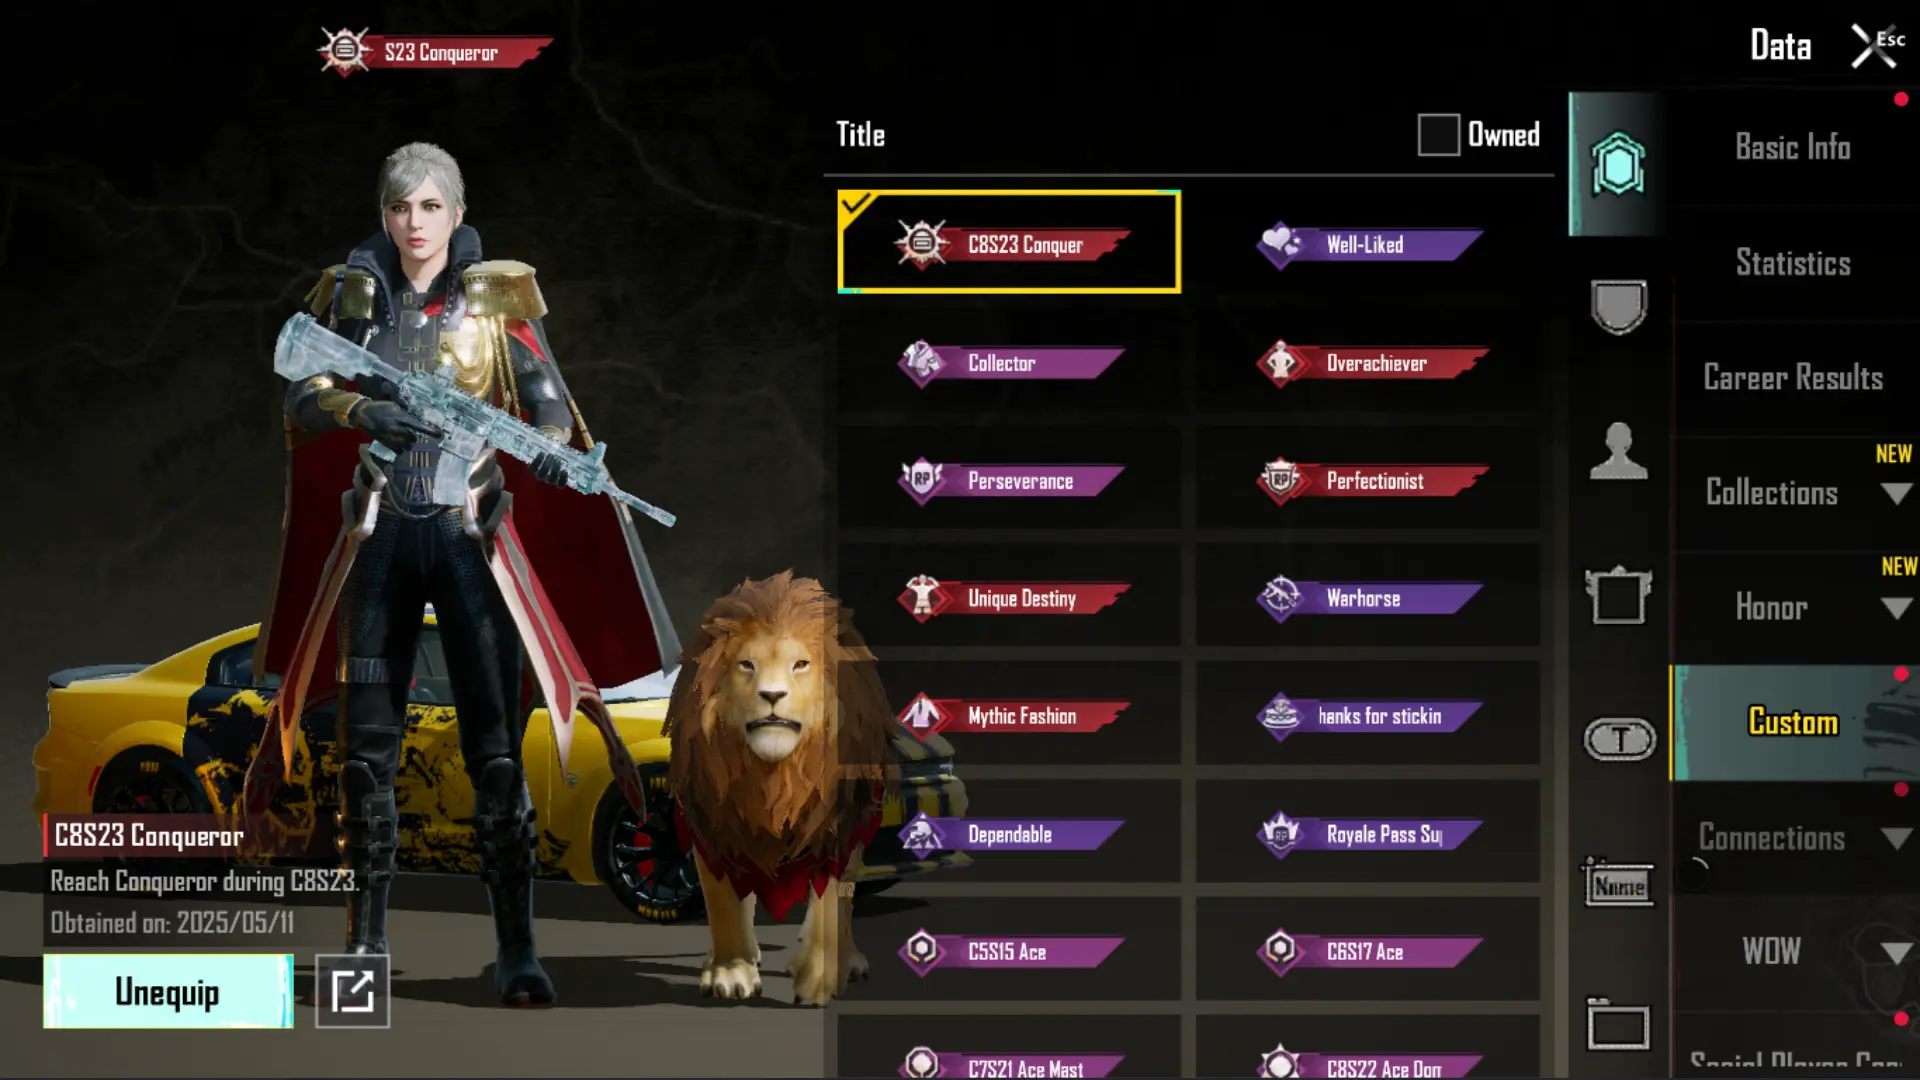The width and height of the screenshot is (1920, 1080).
Task: Toggle the Owned checkbox
Action: [x=1438, y=135]
